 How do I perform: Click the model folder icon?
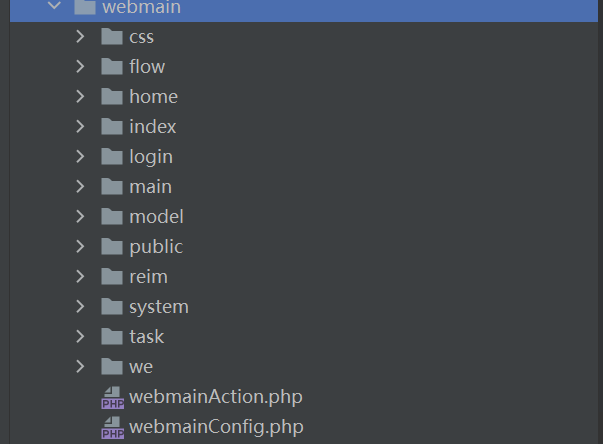coord(112,216)
